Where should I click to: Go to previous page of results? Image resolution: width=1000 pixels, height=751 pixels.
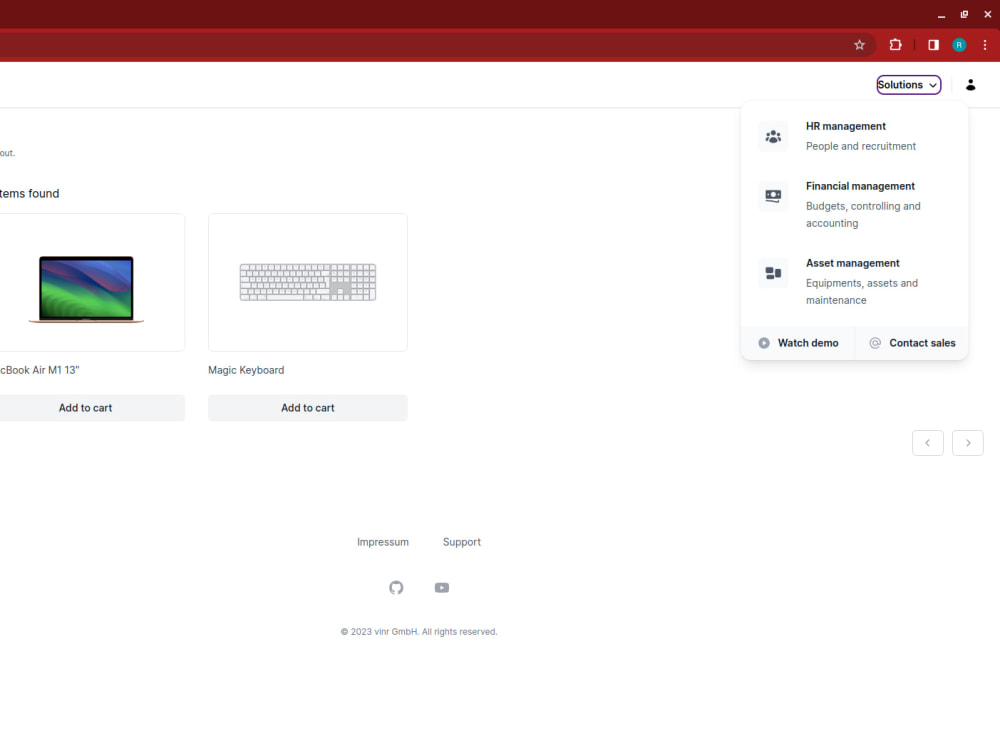pos(927,443)
